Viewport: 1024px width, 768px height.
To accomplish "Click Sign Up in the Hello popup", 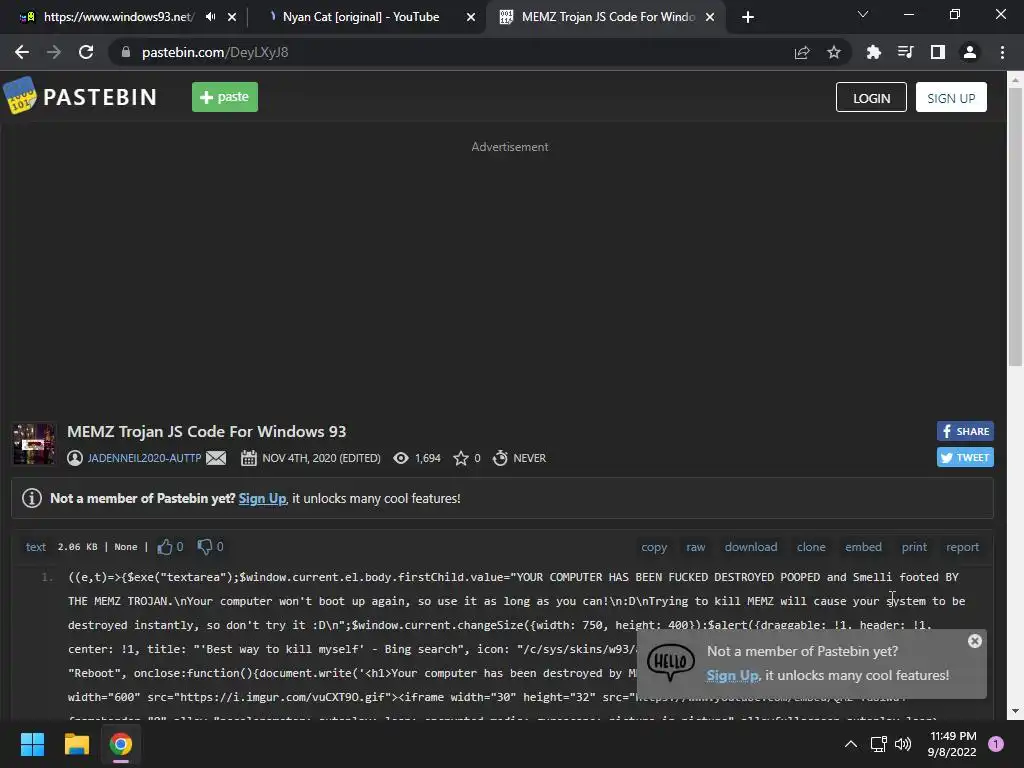I will pyautogui.click(x=733, y=675).
